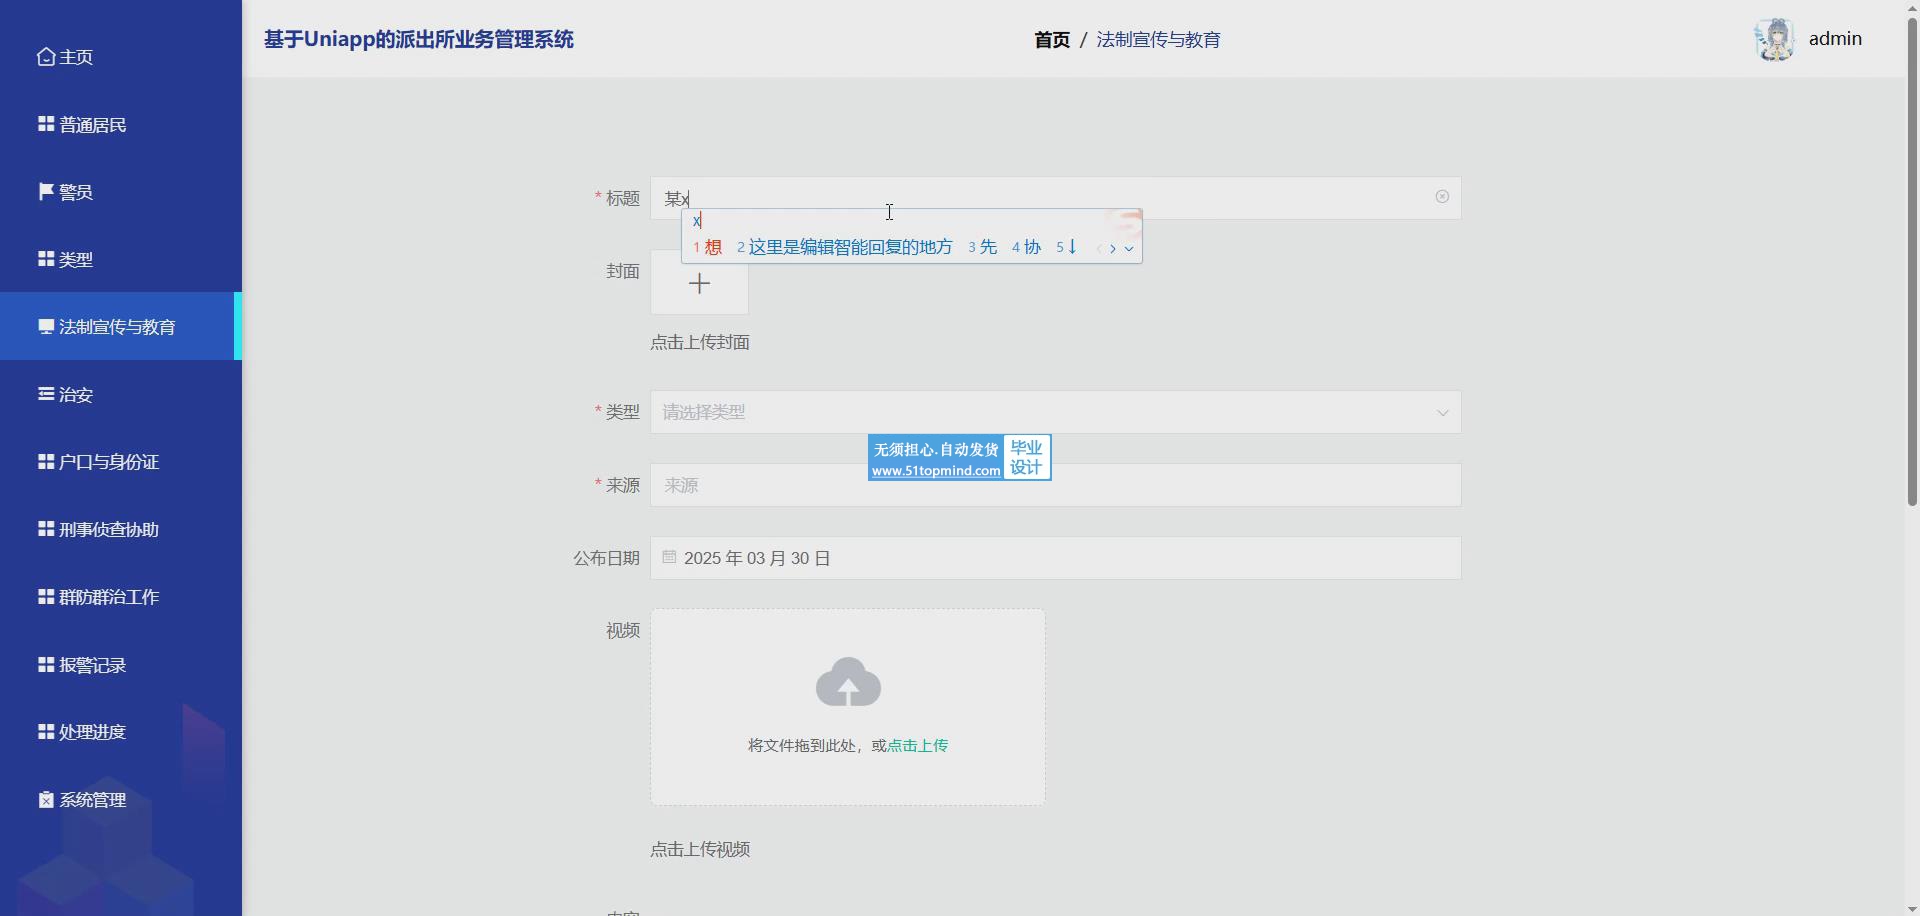
Task: Expand the 类型 select dropdown arrow
Action: coord(1442,413)
